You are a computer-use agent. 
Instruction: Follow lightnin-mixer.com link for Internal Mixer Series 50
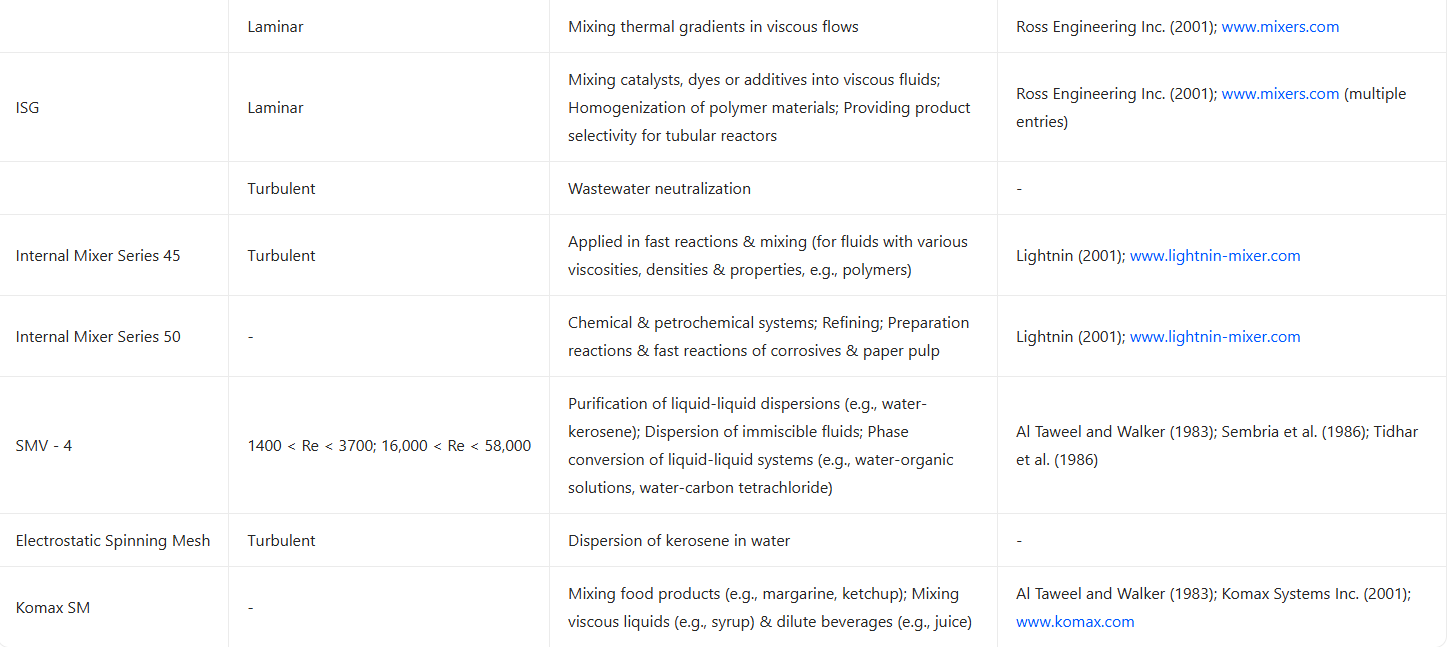tap(1215, 337)
